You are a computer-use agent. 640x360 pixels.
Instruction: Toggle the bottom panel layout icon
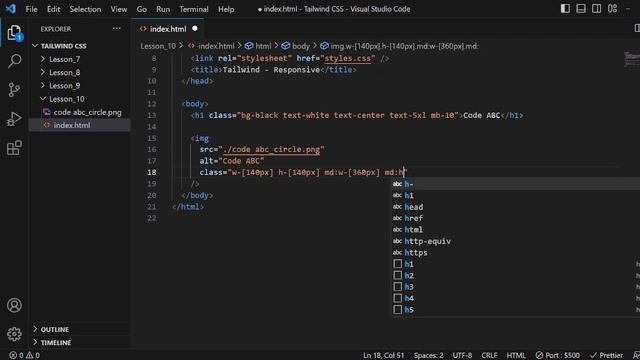click(581, 9)
